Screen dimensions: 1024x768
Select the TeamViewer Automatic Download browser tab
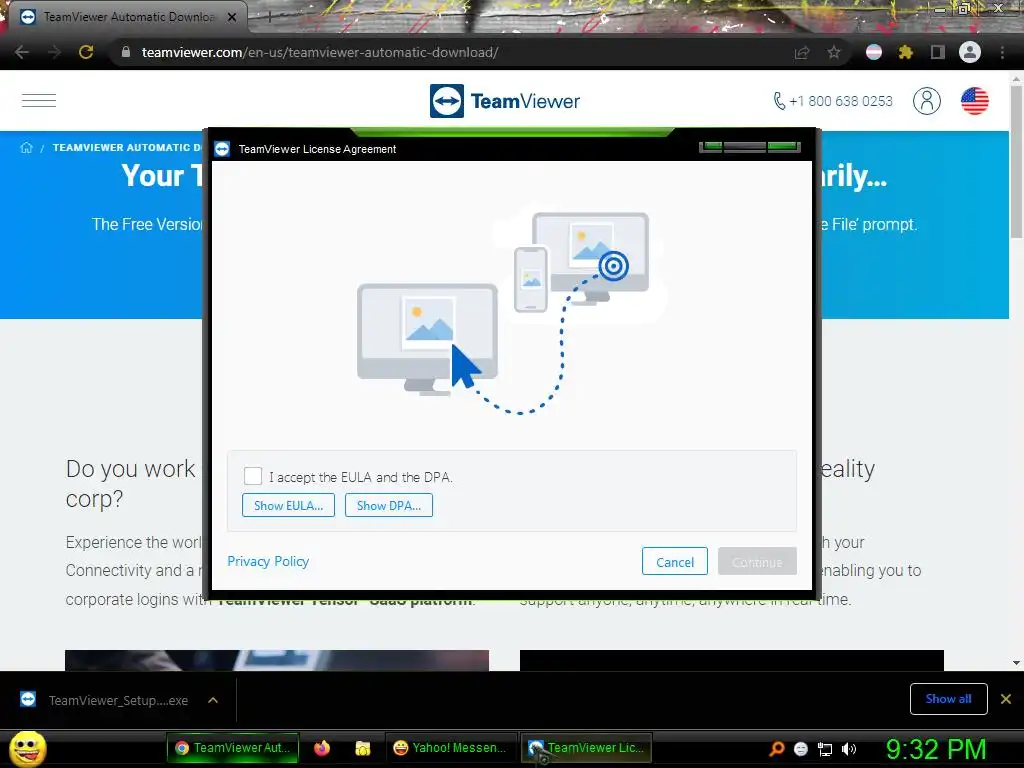coord(127,17)
